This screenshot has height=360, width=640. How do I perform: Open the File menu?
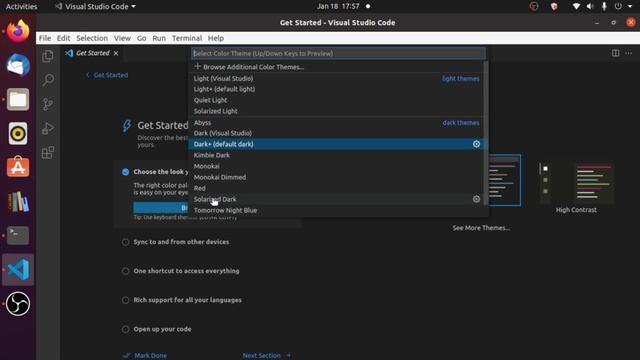pos(45,38)
